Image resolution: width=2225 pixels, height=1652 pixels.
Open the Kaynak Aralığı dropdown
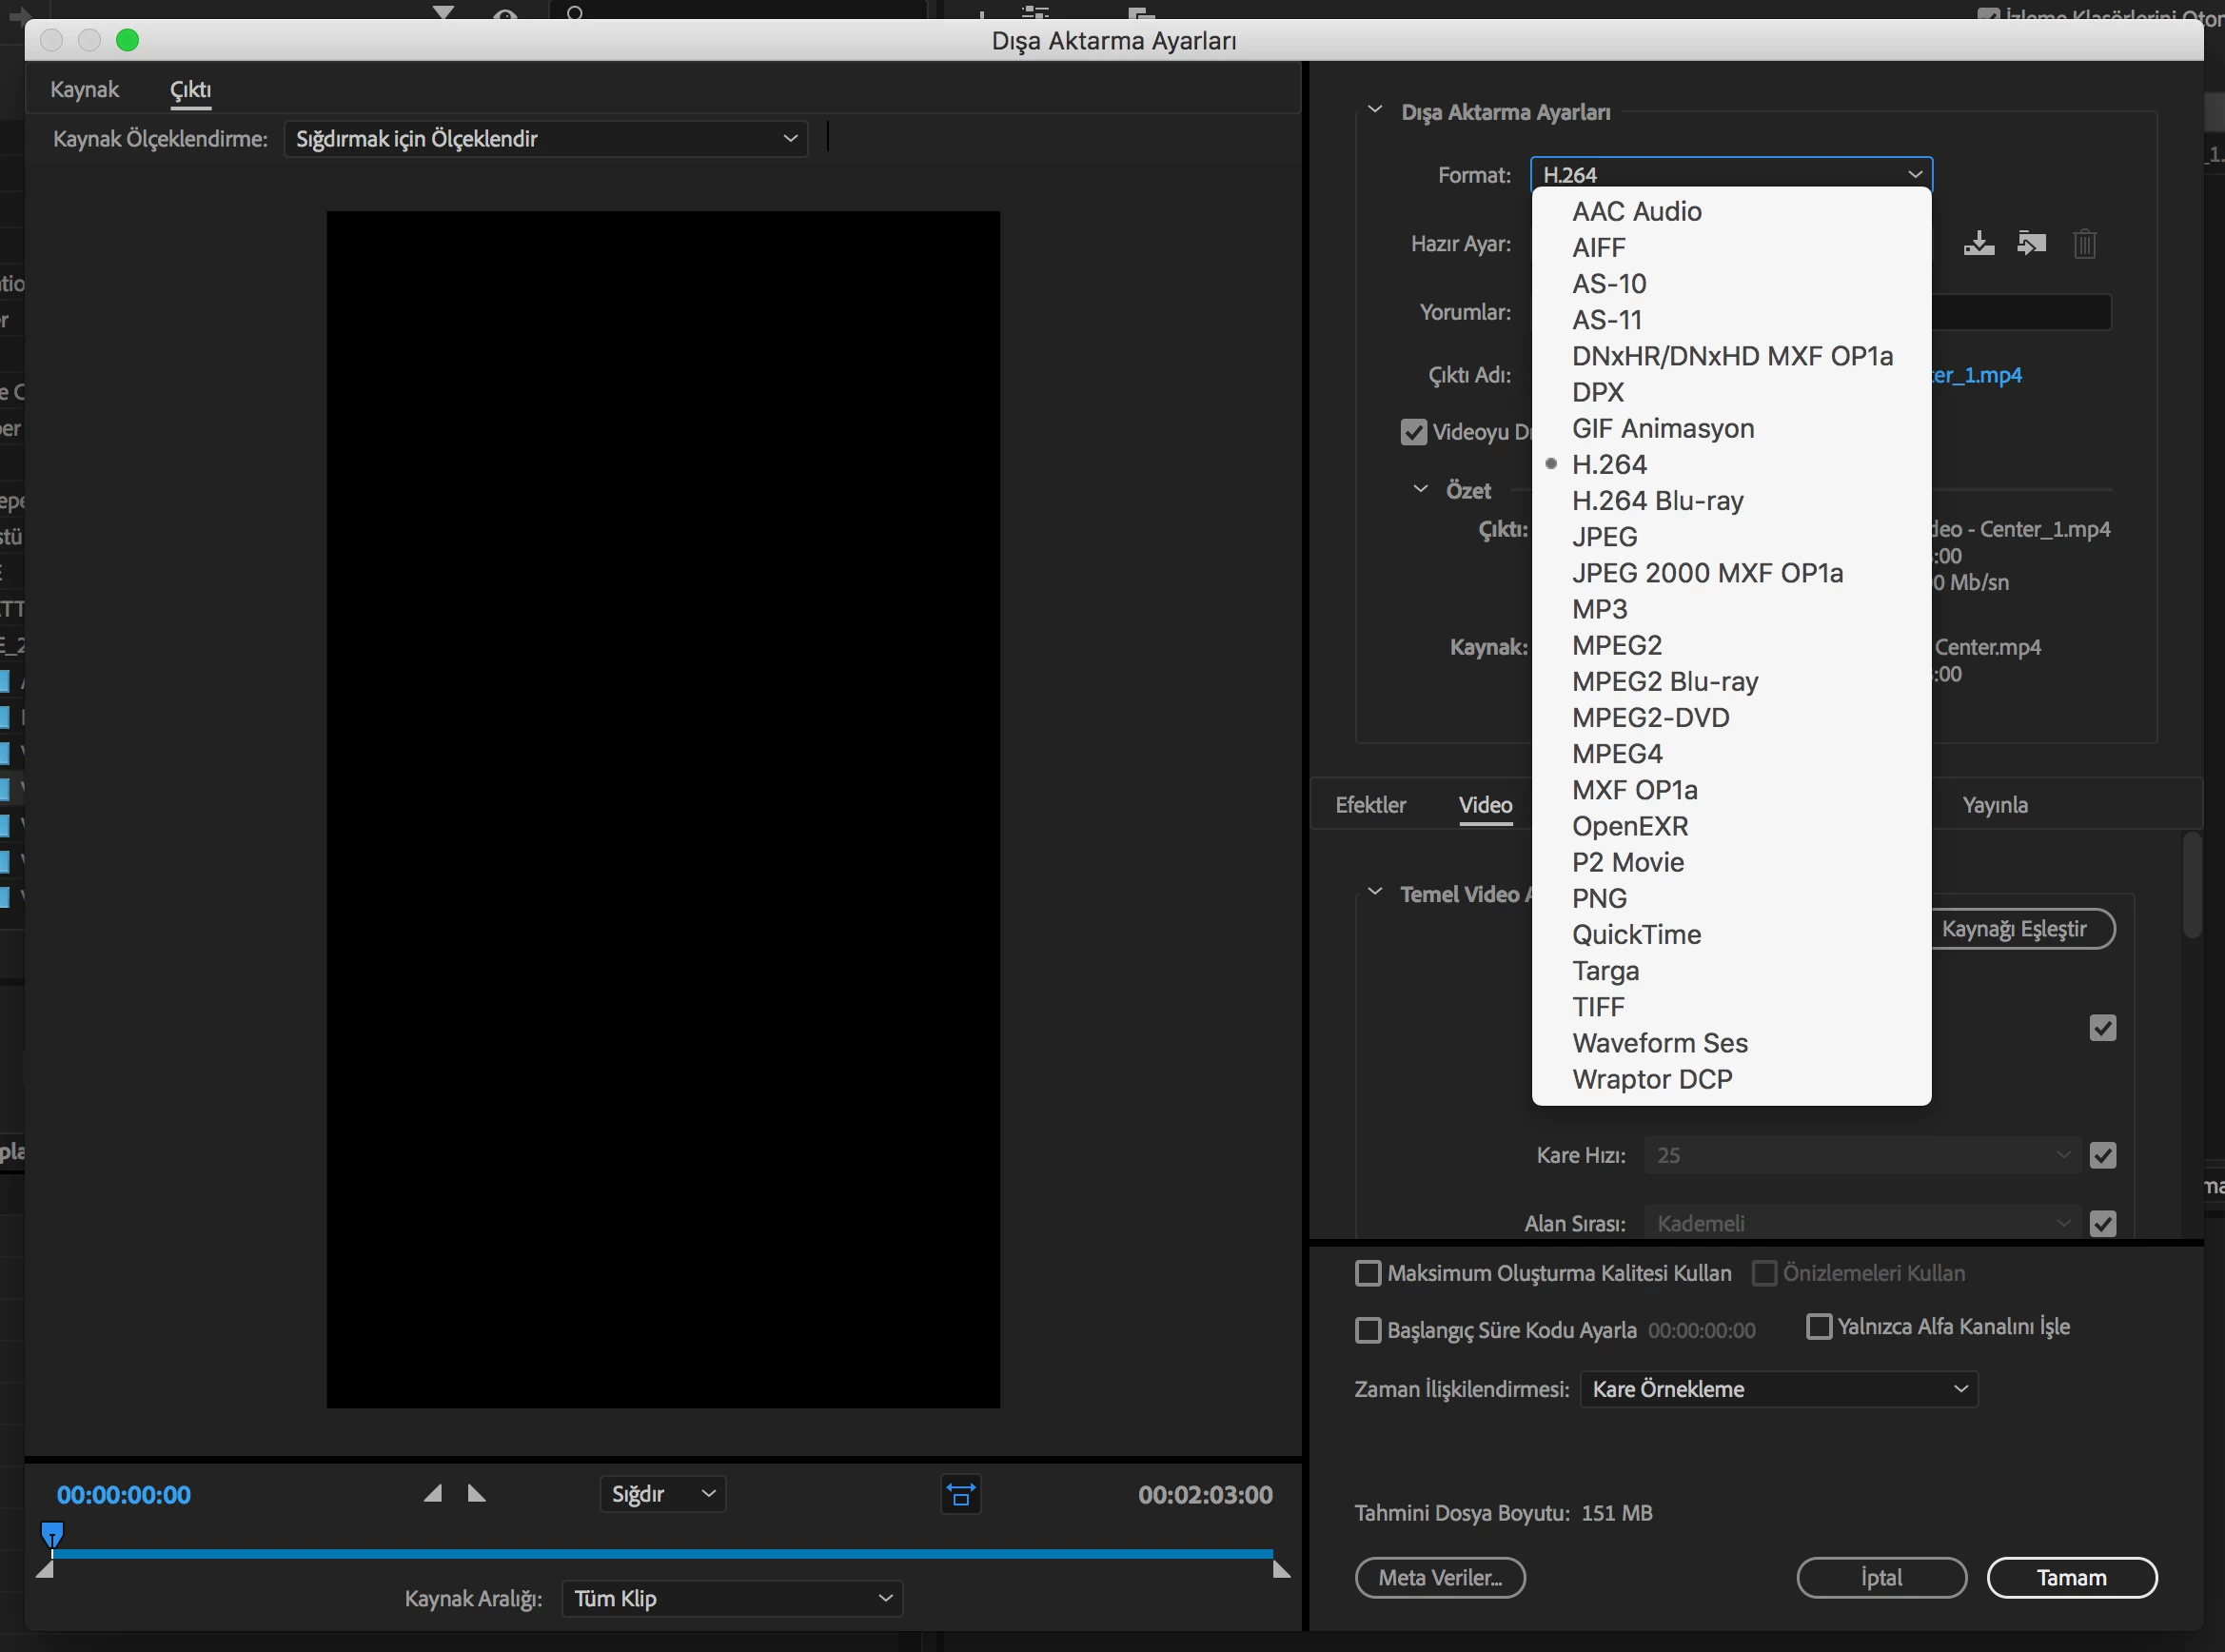click(x=732, y=1598)
